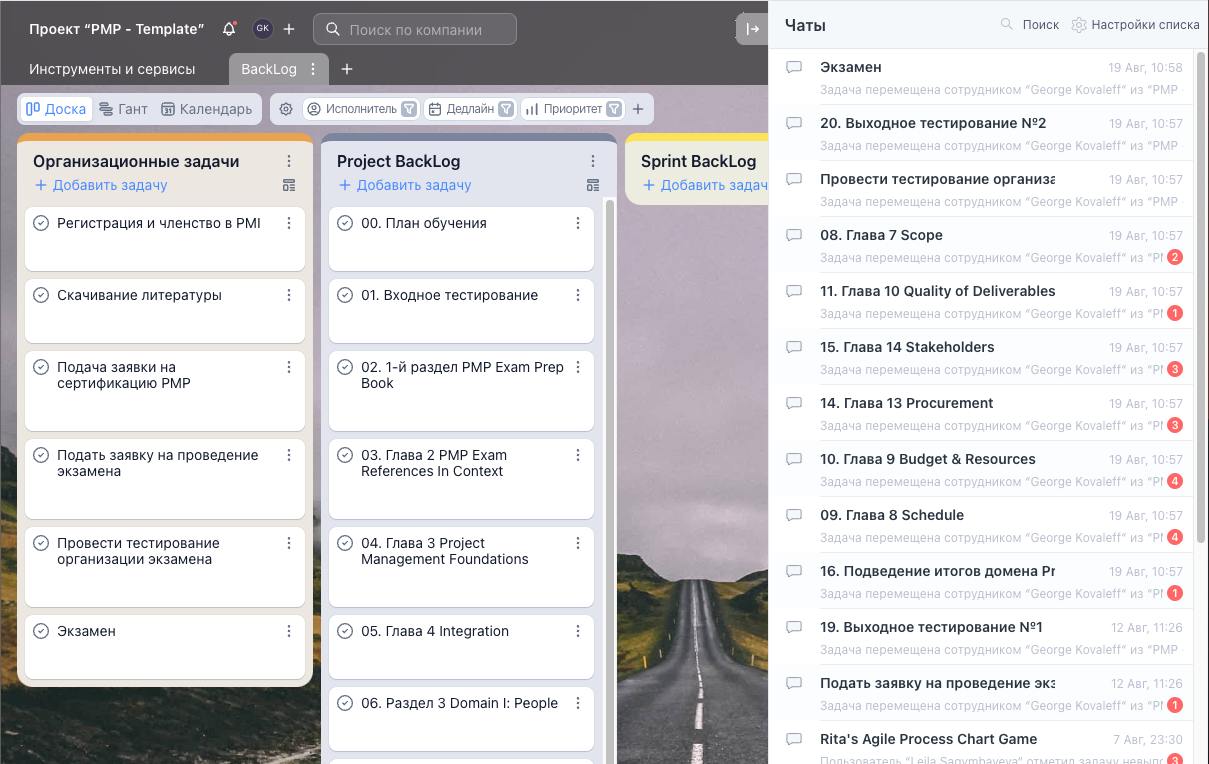Open the notifications bell
The image size is (1209, 764).
click(229, 29)
